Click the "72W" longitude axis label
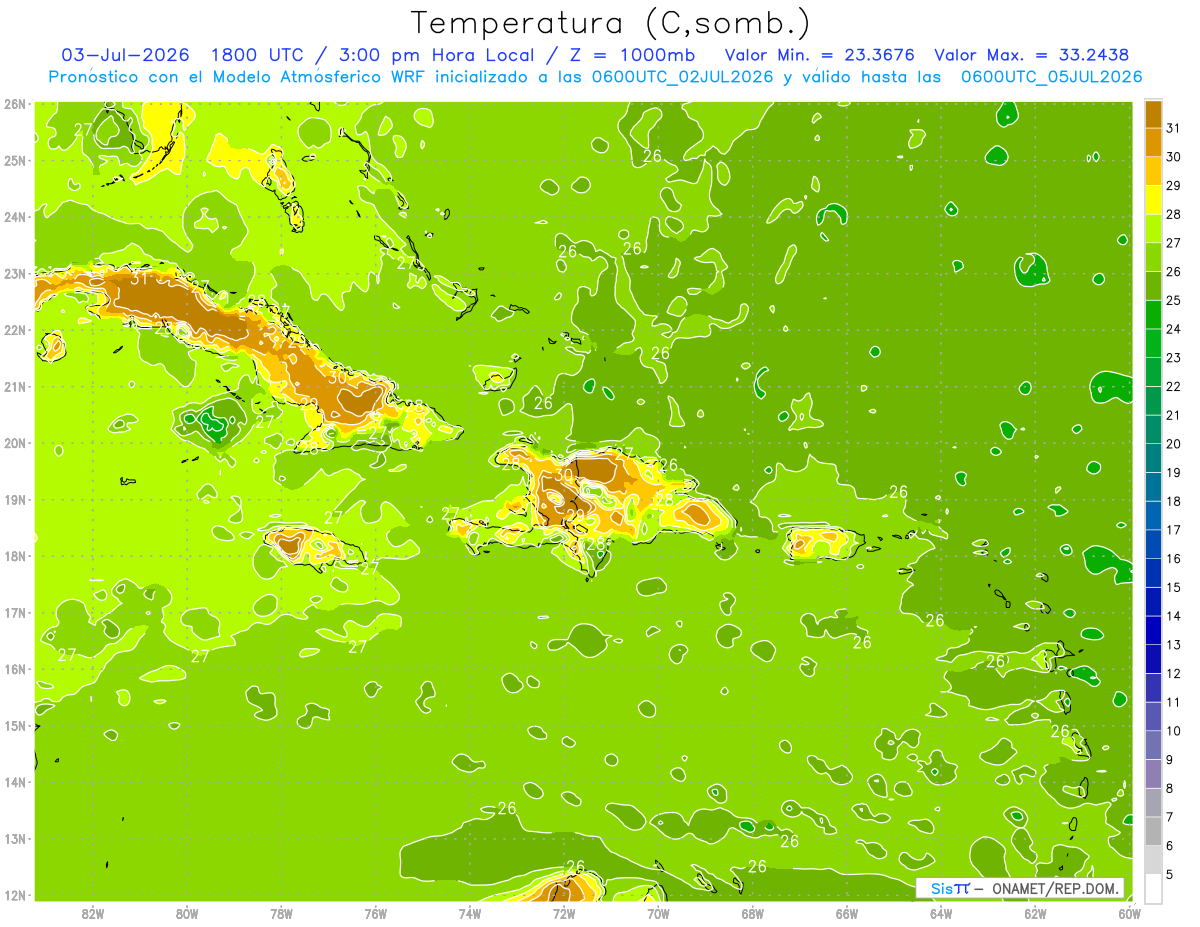1200x927 pixels. click(564, 913)
